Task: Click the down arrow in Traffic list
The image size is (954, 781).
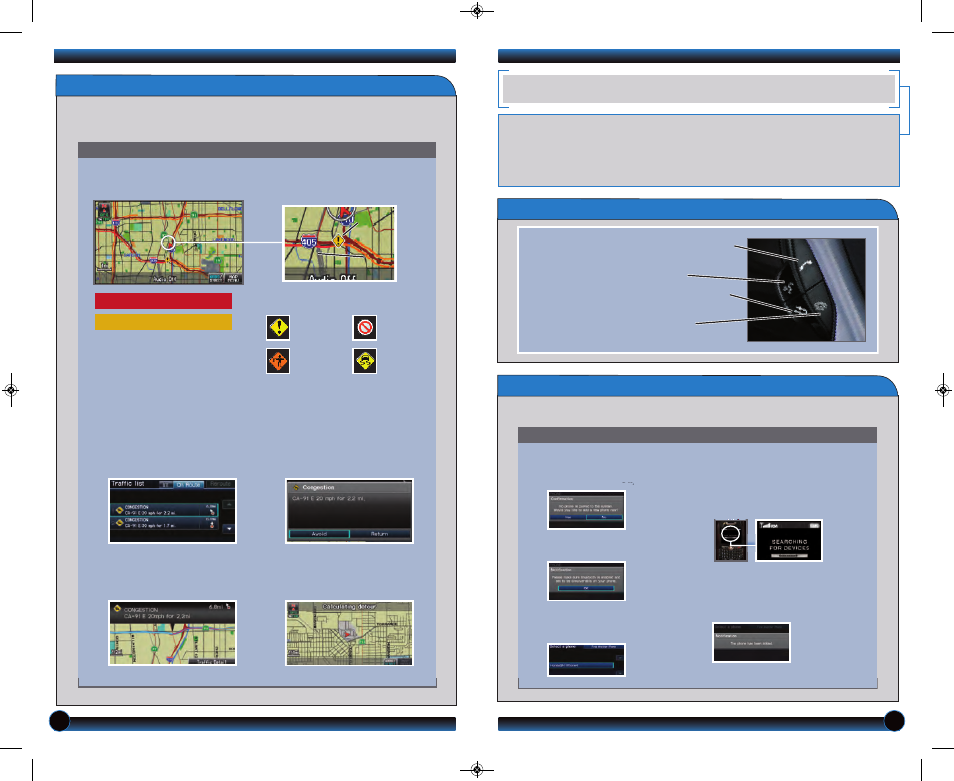Action: tap(229, 529)
